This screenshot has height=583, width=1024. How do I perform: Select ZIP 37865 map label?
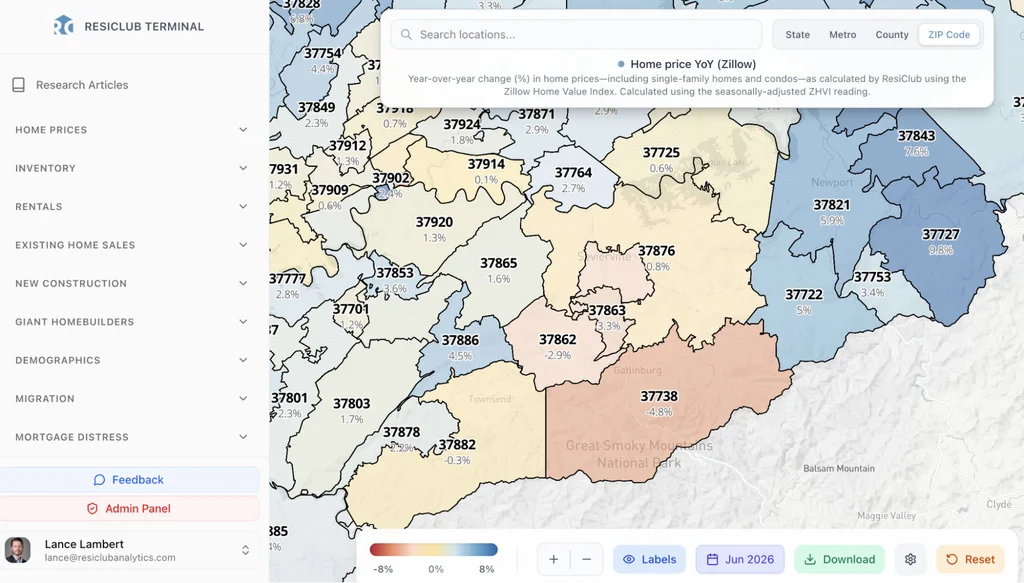tap(498, 263)
